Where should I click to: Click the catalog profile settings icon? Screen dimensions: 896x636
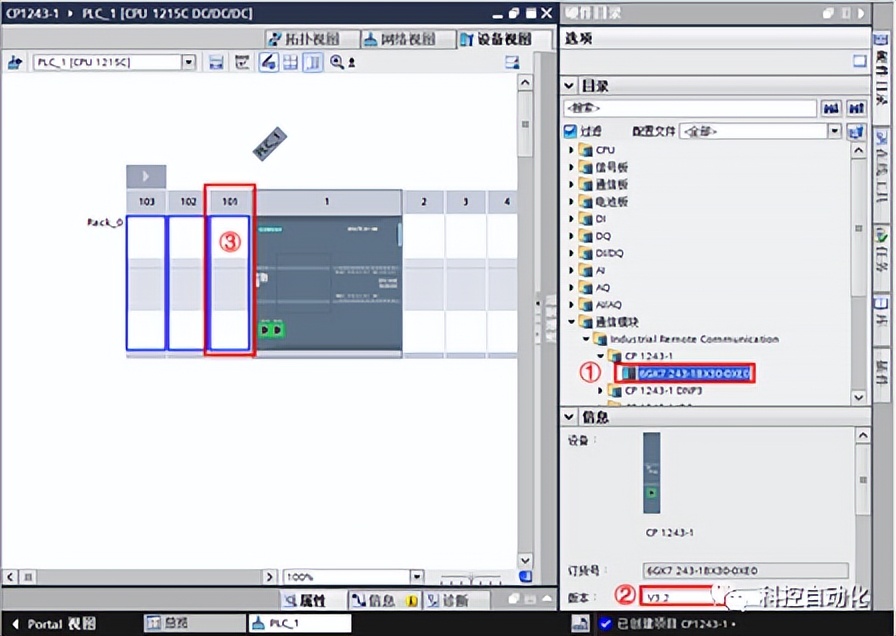(x=855, y=131)
